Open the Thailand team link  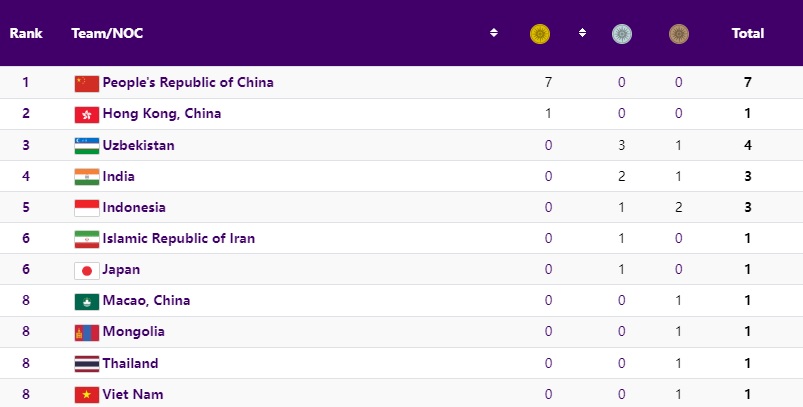coord(130,364)
